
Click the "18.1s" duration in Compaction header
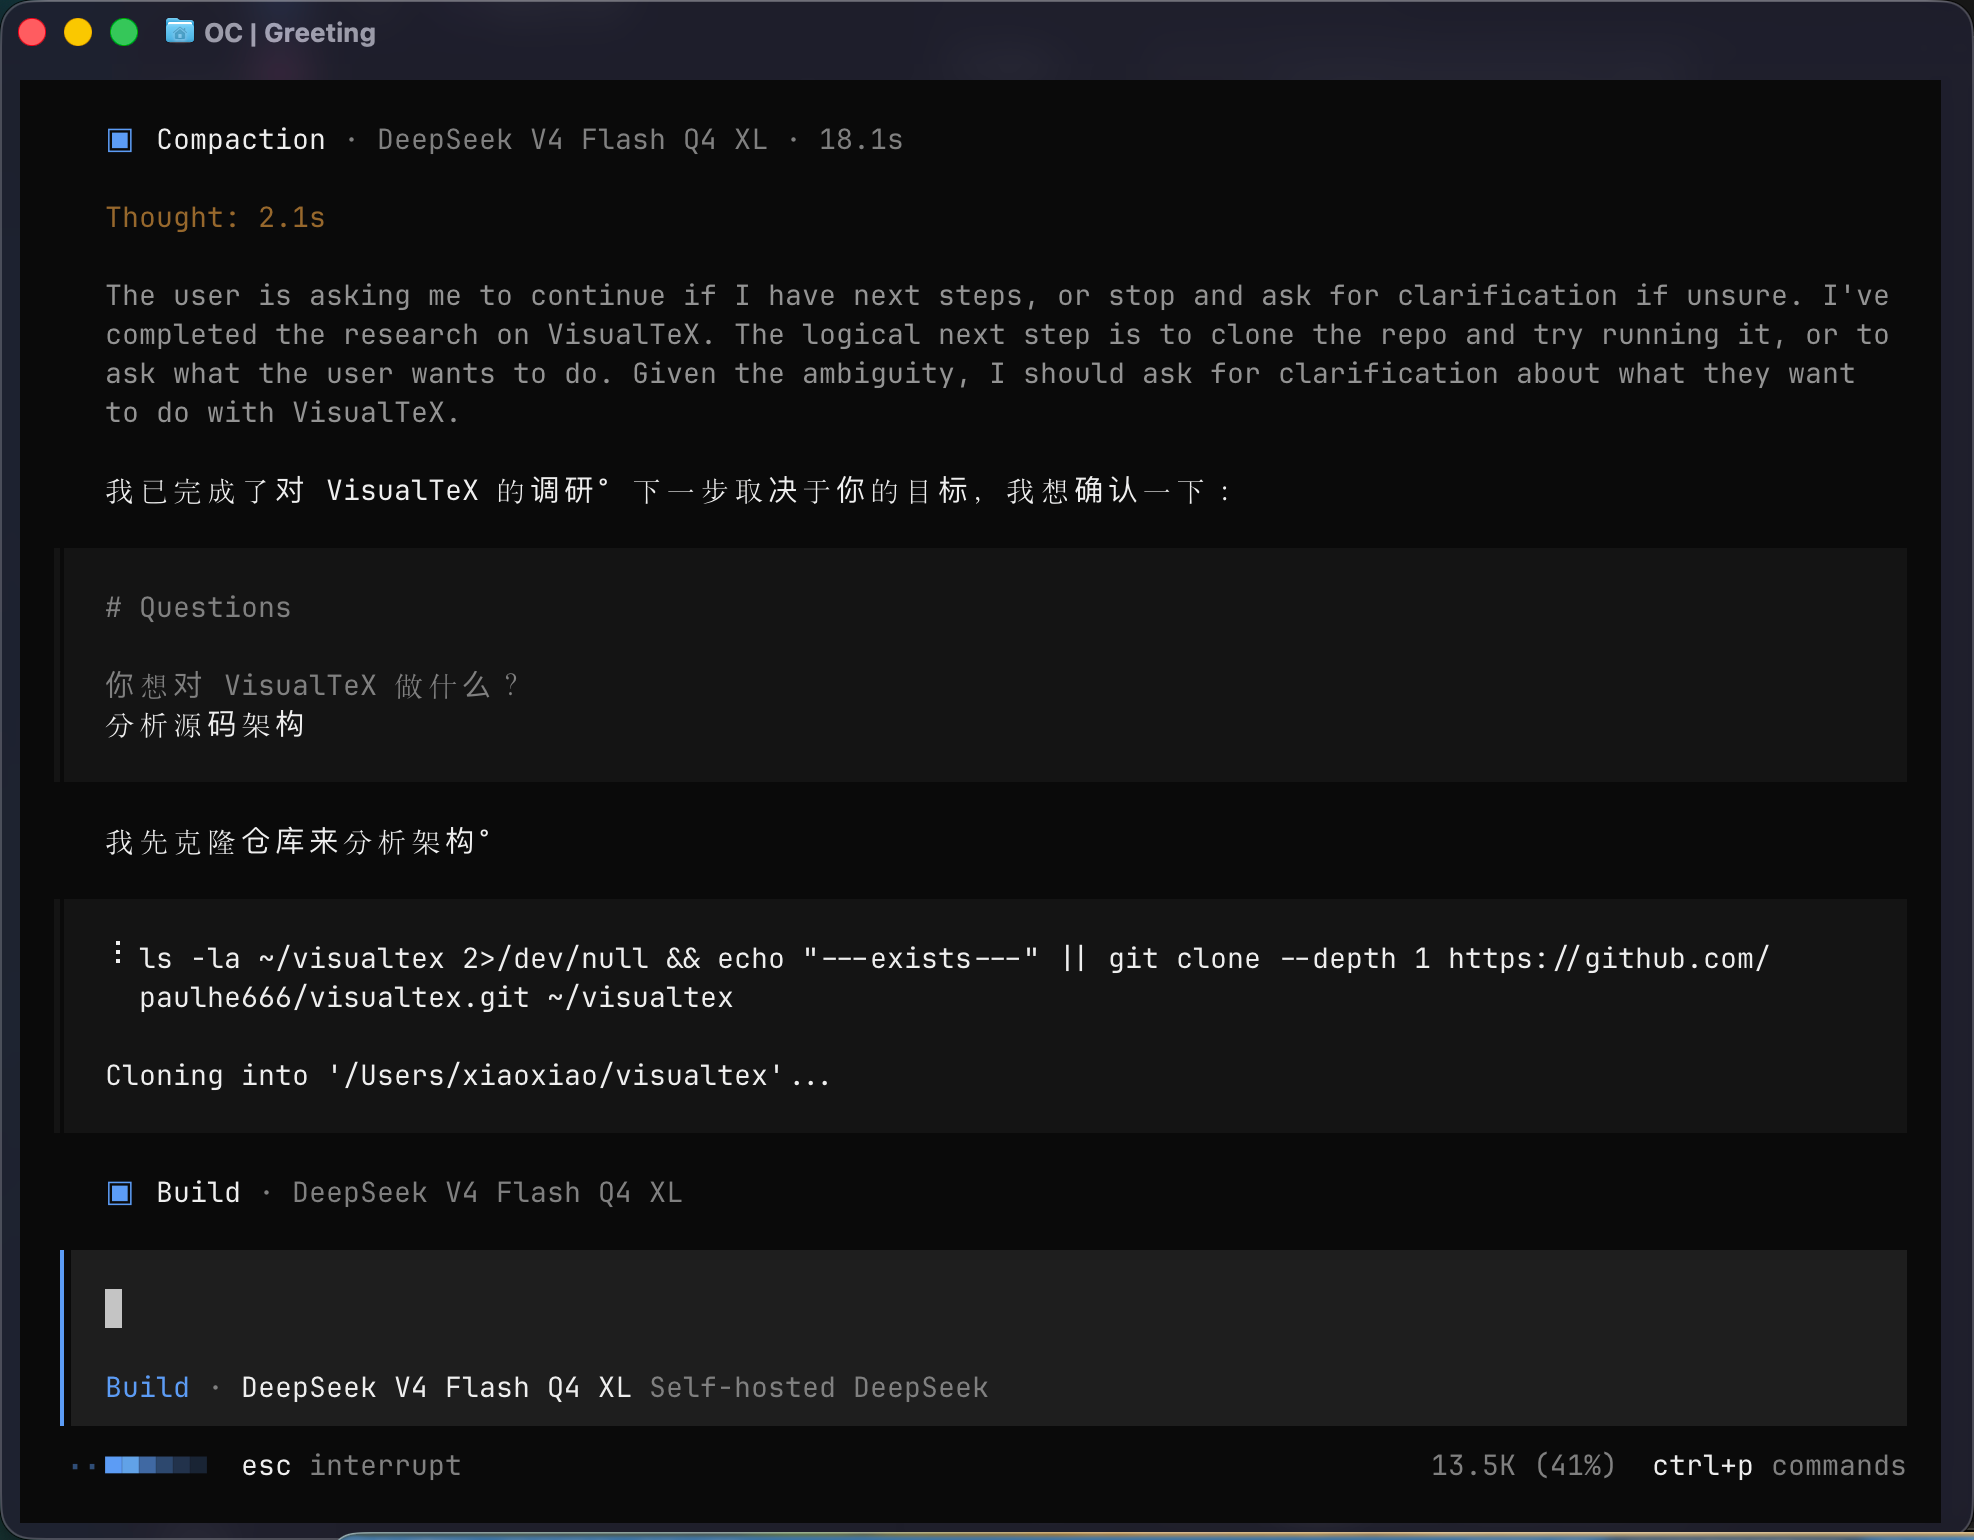pos(861,140)
